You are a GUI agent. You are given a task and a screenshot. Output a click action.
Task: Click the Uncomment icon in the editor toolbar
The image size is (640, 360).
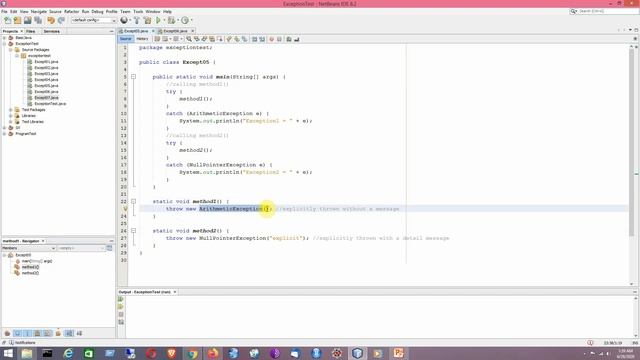297,39
